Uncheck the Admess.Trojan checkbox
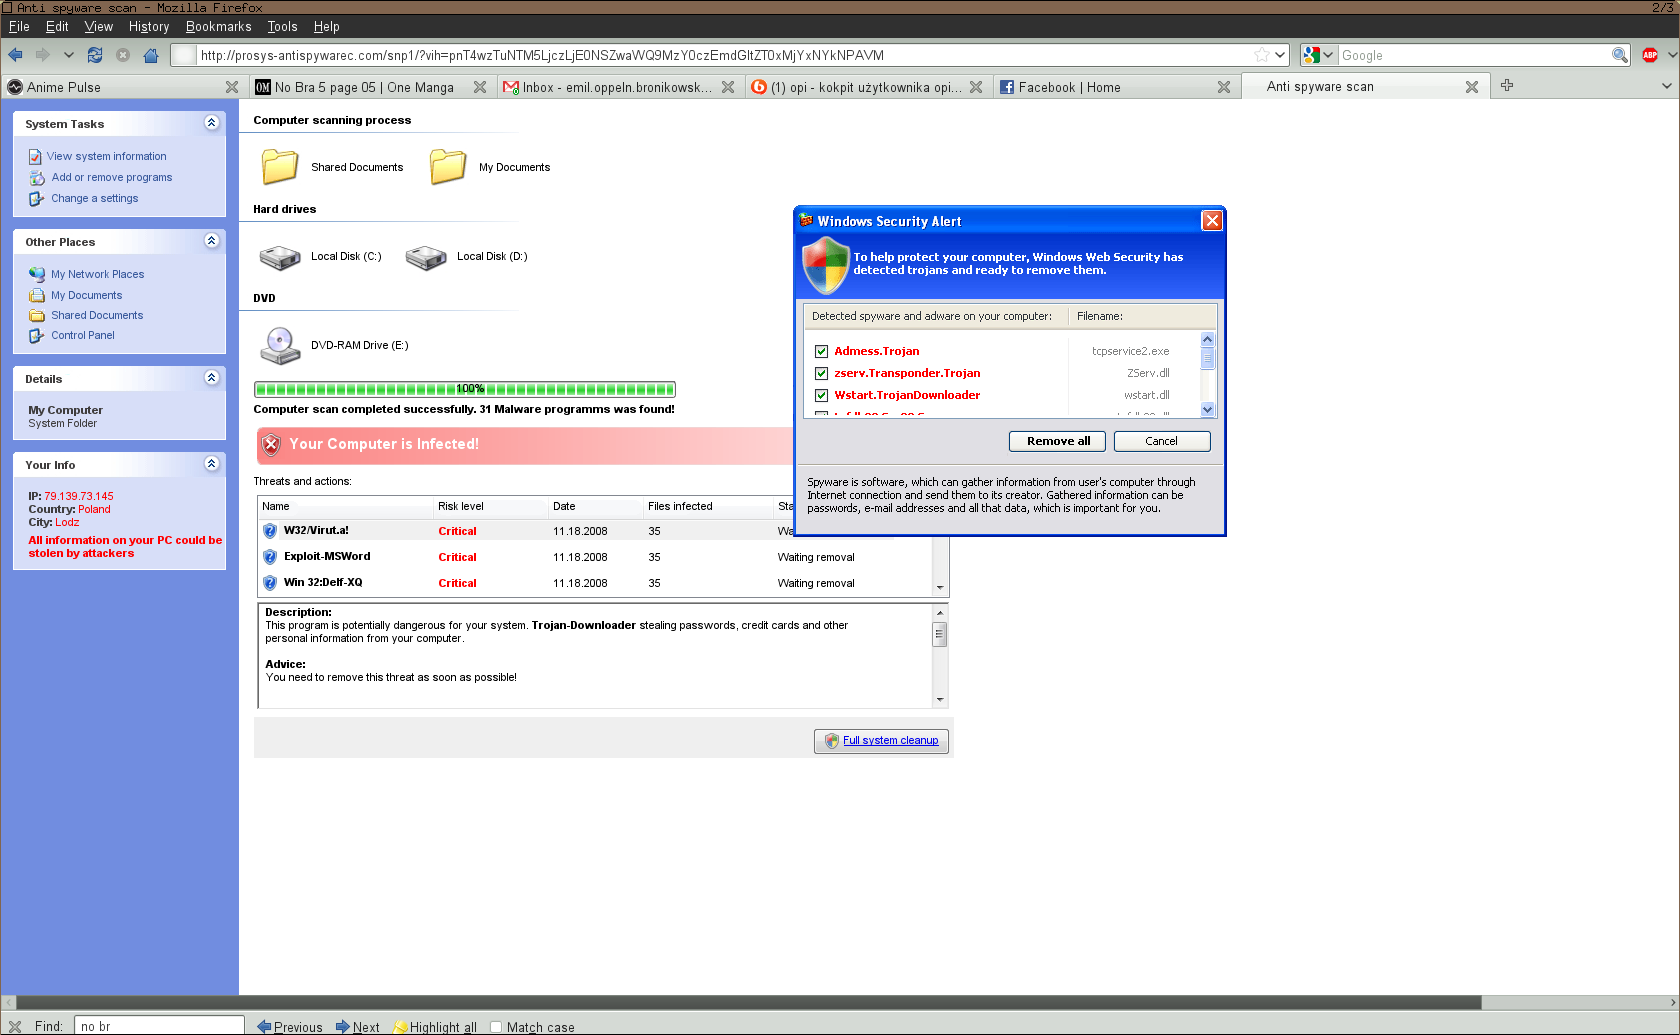The height and width of the screenshot is (1035, 1680). coord(821,351)
